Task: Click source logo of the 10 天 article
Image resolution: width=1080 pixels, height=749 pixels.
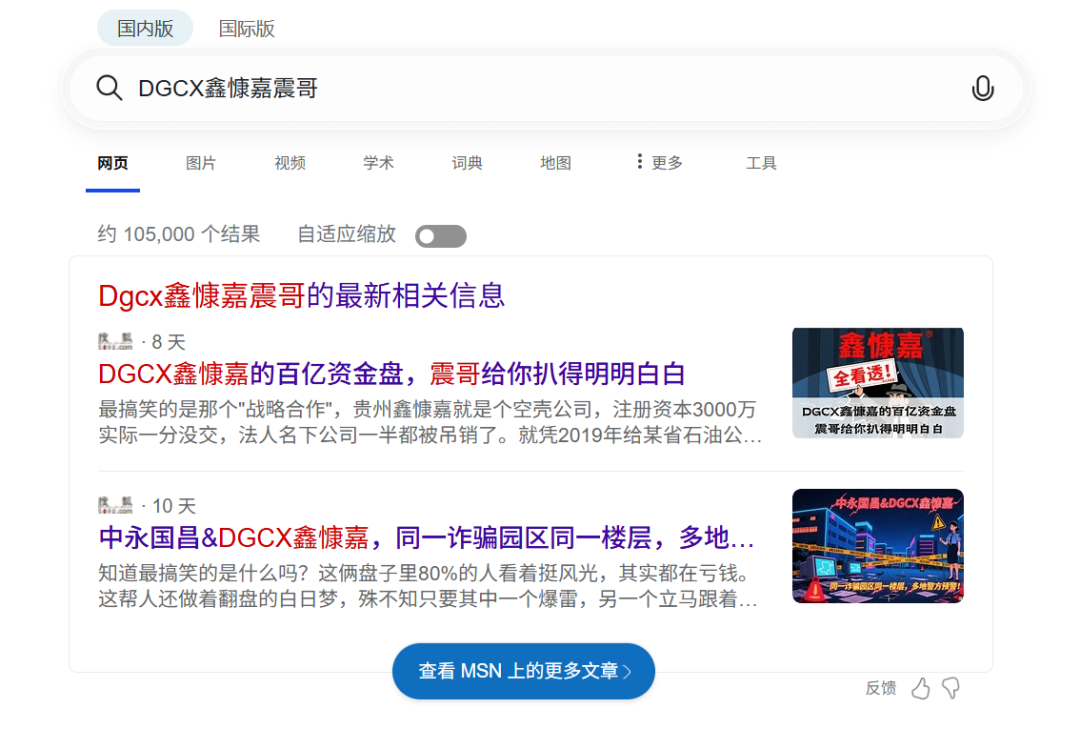Action: point(115,506)
